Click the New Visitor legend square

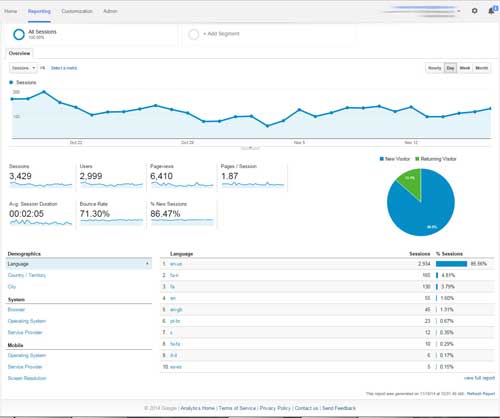[382, 159]
